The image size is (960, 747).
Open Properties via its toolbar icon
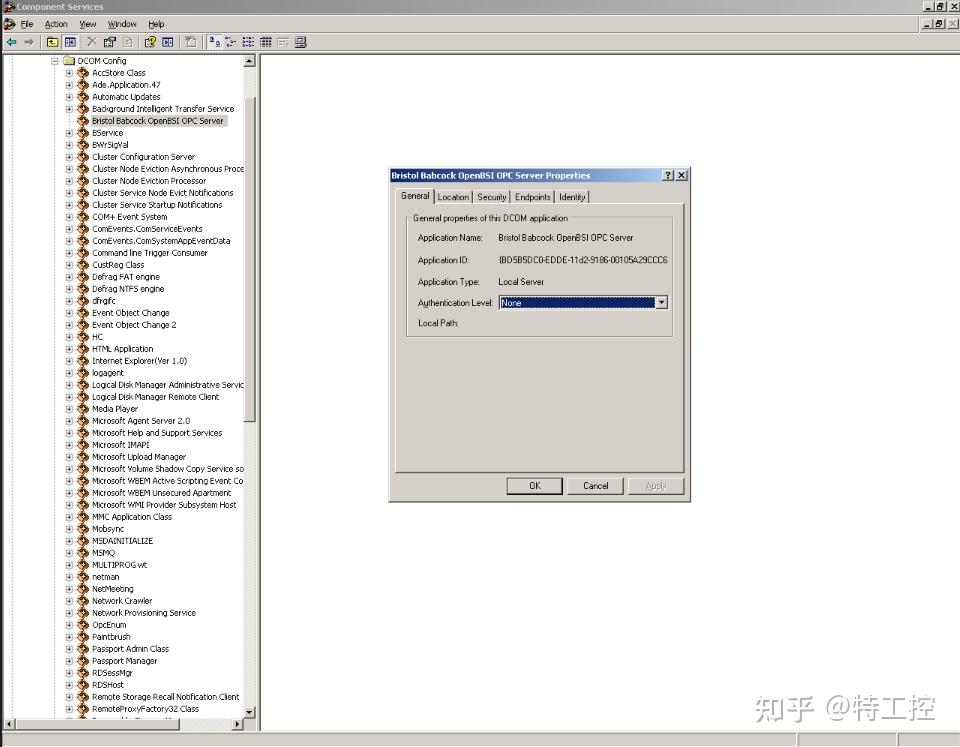(x=108, y=42)
